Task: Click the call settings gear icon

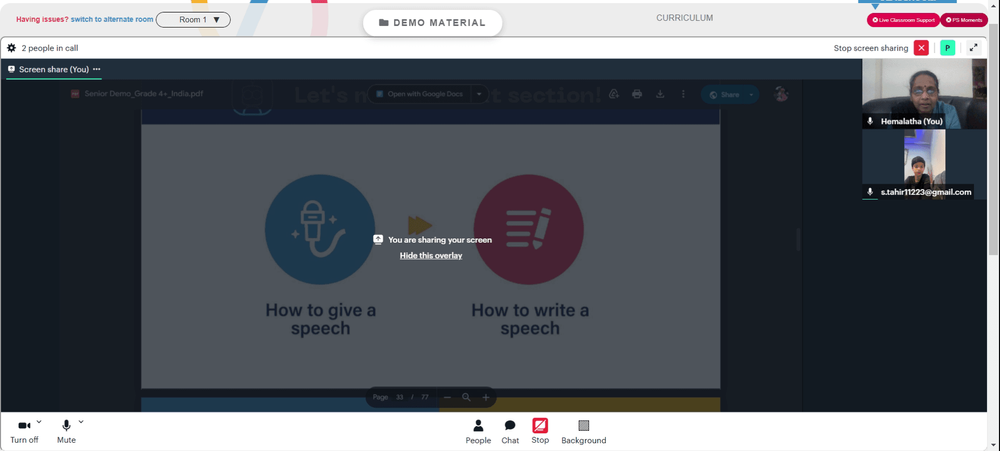Action: click(x=11, y=48)
